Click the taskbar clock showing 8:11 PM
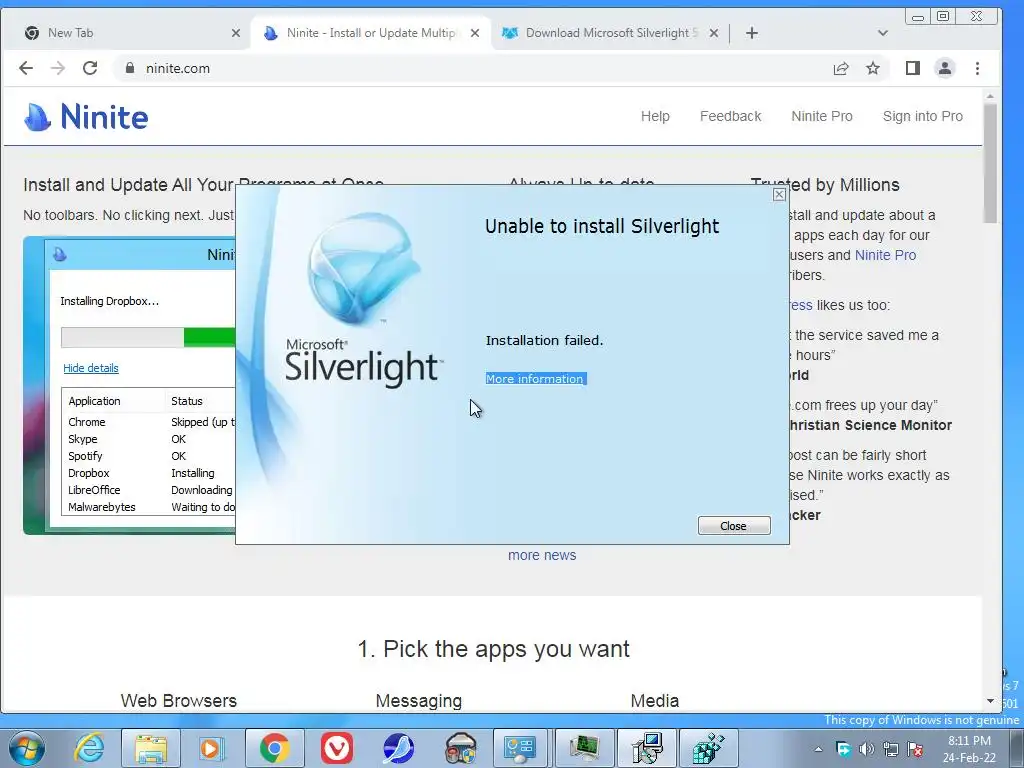This screenshot has width=1024, height=768. pos(970,749)
